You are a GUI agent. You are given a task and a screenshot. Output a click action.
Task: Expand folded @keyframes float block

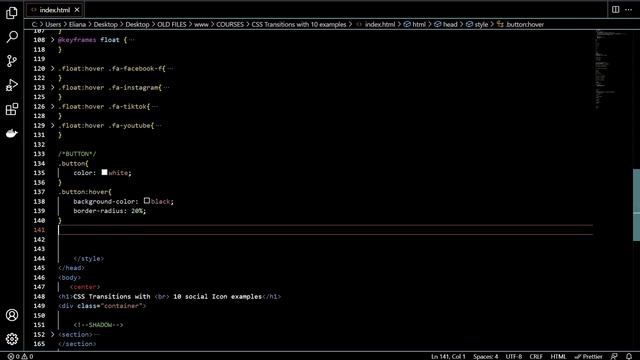53,40
